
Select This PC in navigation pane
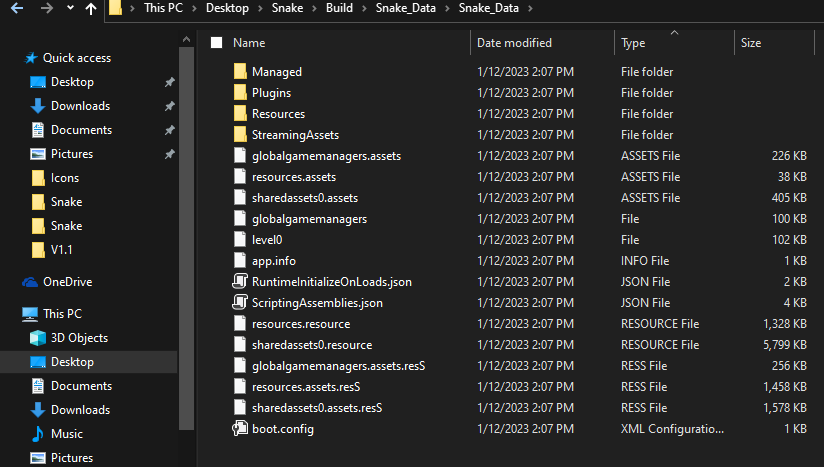coord(62,314)
